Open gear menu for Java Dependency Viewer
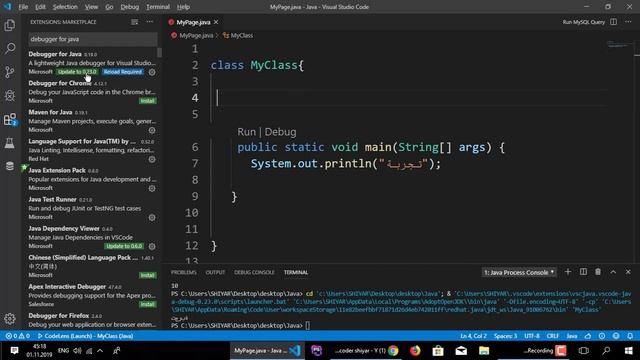Viewport: 640px width, 360px height. coord(152,247)
